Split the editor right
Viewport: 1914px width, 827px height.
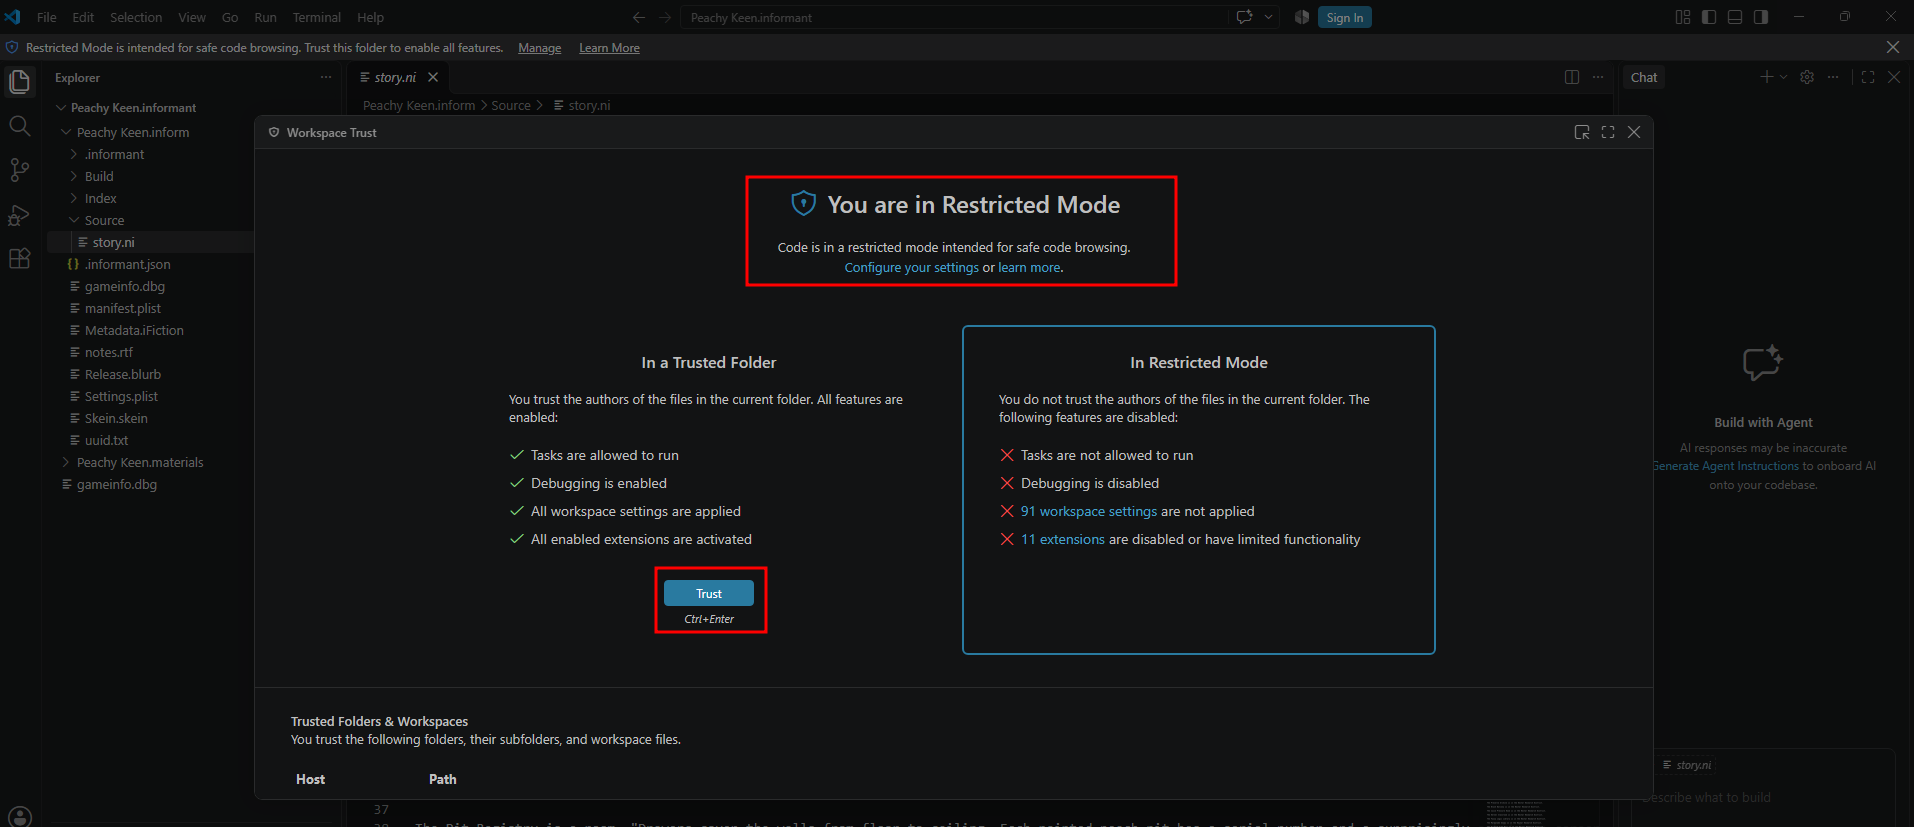tap(1572, 77)
